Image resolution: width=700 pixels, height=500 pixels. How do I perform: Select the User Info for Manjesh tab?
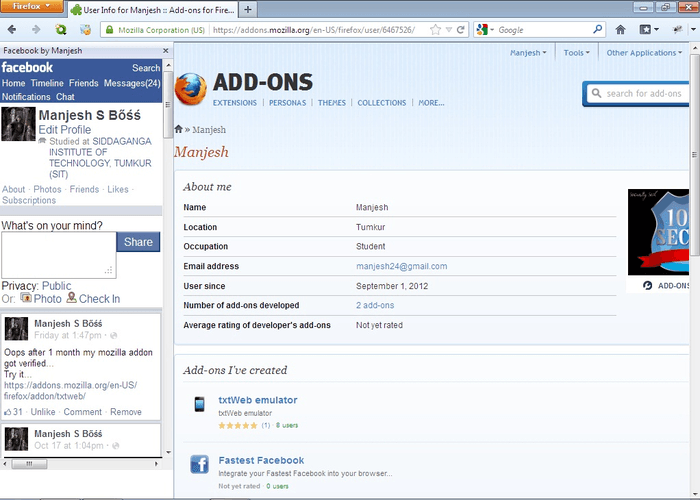(153, 9)
